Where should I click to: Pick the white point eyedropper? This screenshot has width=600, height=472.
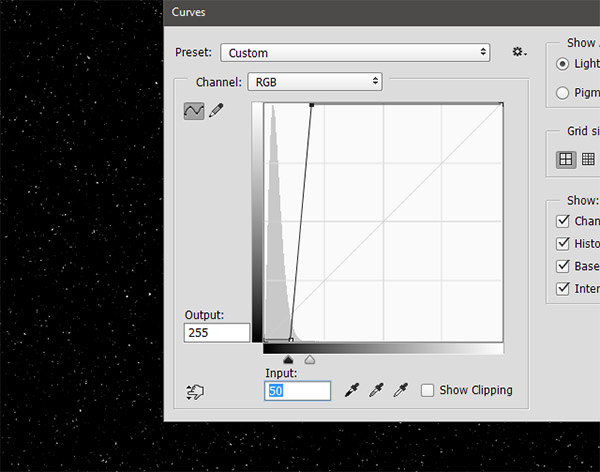point(402,390)
